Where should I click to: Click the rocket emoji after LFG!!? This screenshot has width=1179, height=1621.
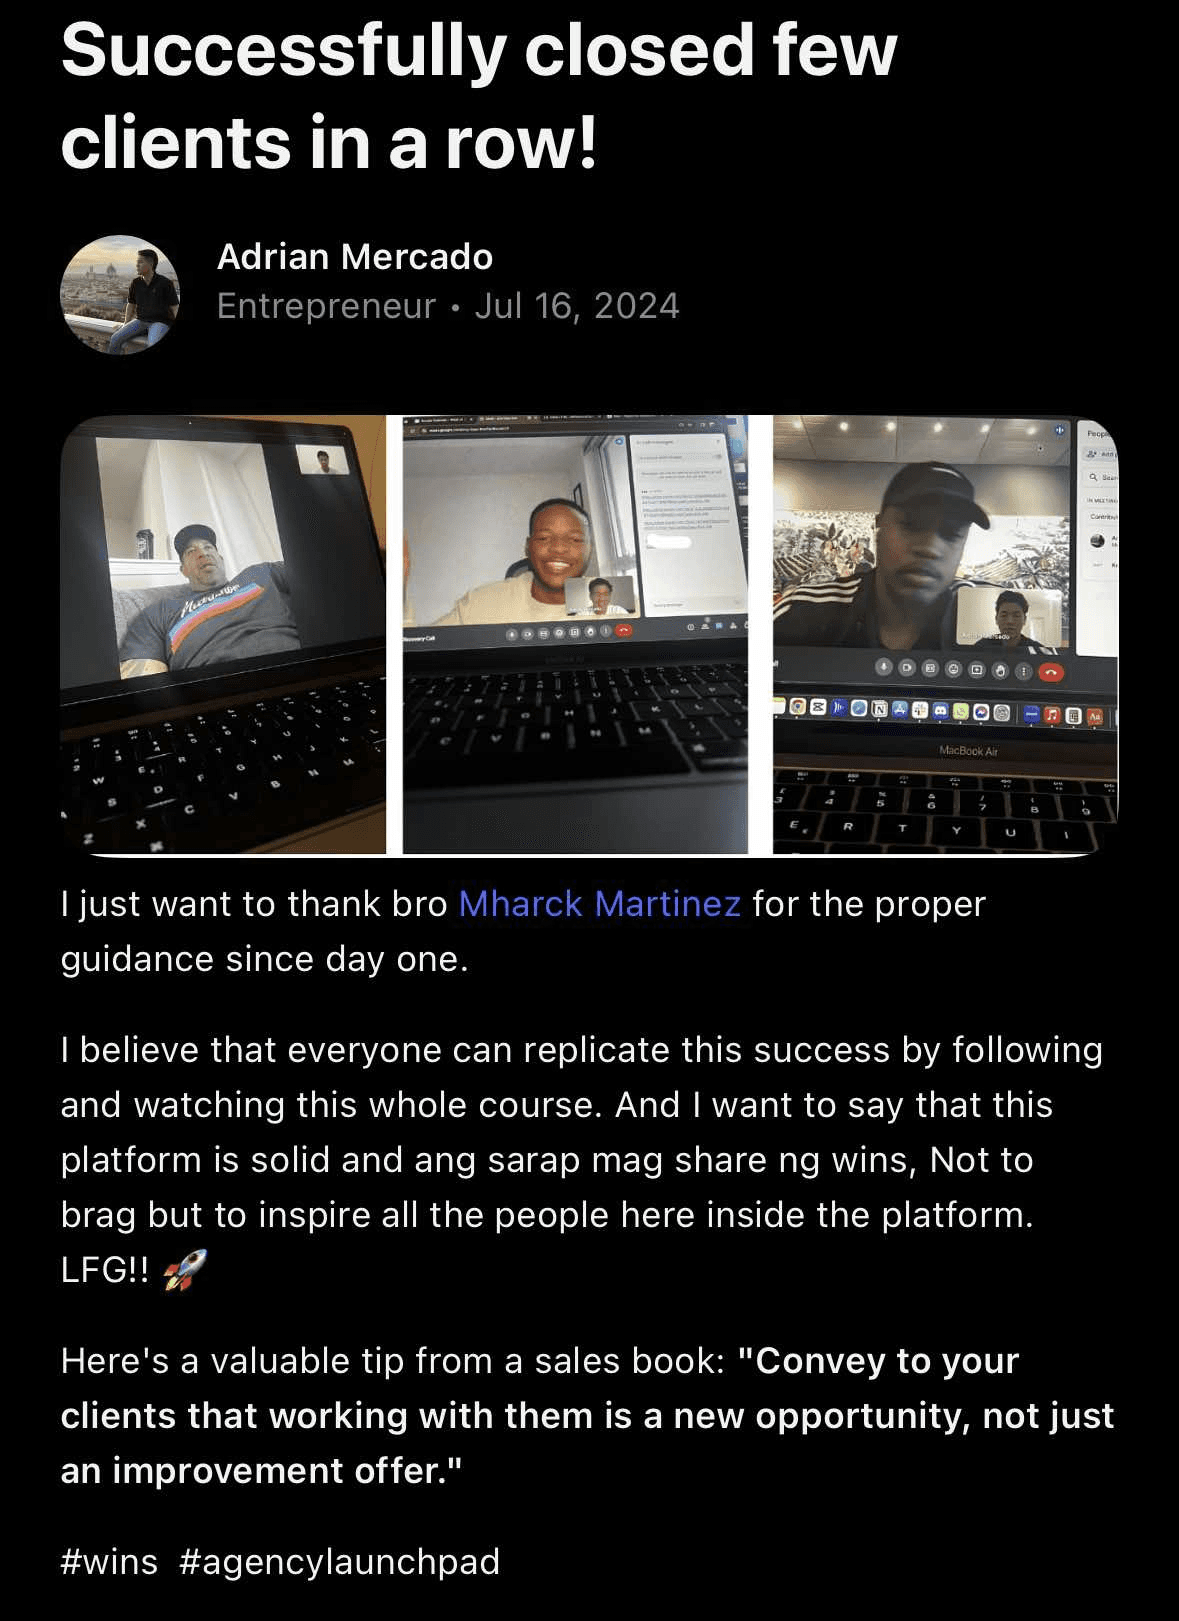pos(185,1270)
